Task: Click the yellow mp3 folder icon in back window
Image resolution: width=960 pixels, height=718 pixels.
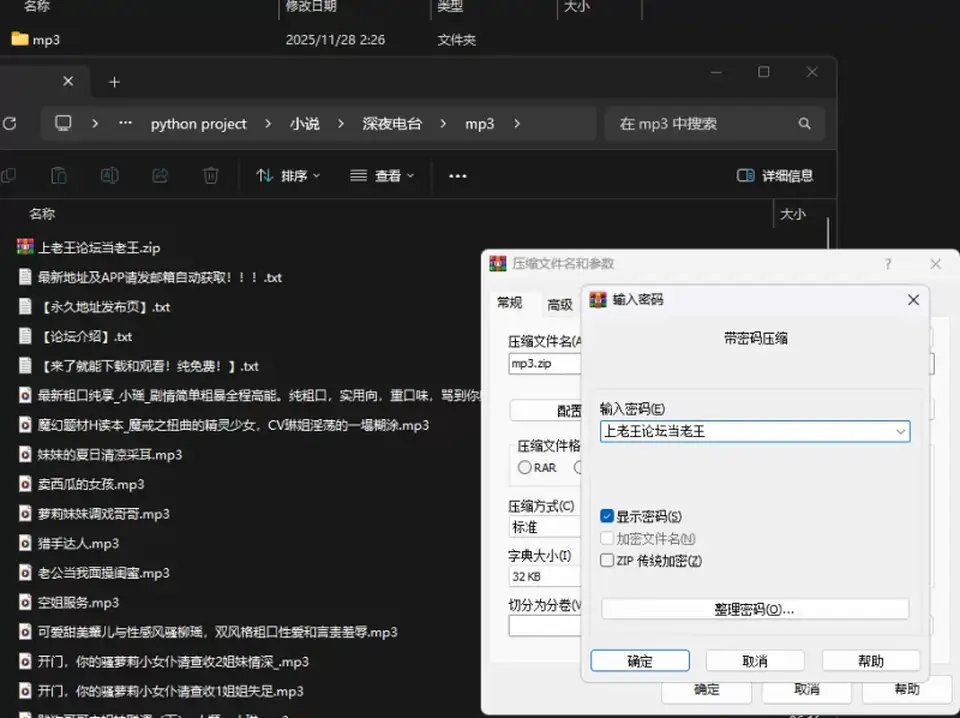Action: click(x=20, y=39)
